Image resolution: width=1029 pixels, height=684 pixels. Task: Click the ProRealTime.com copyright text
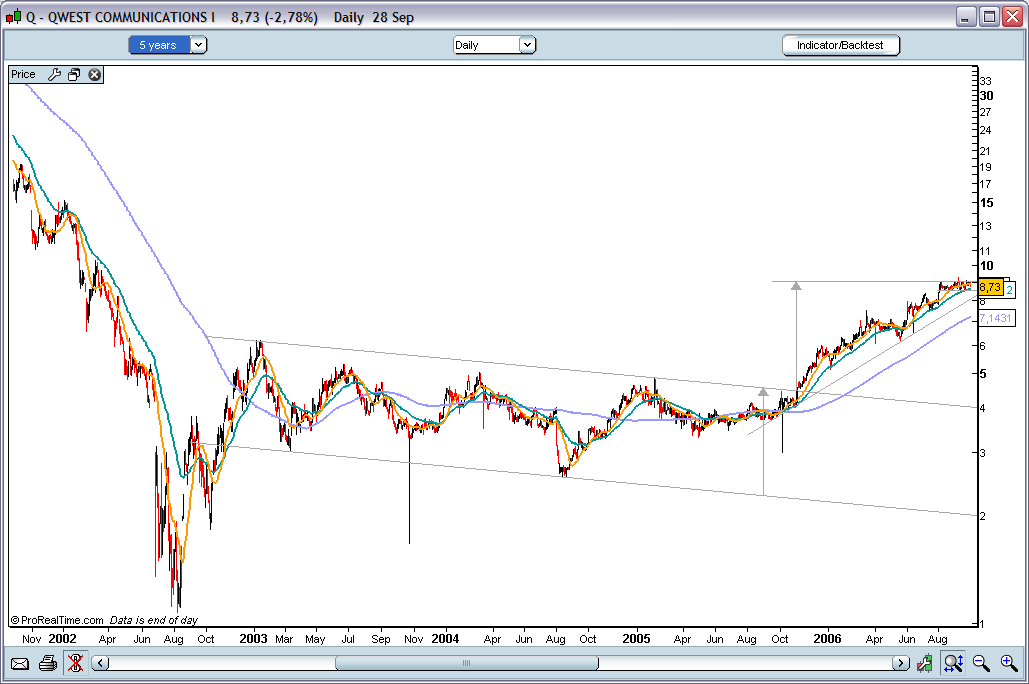pos(57,620)
